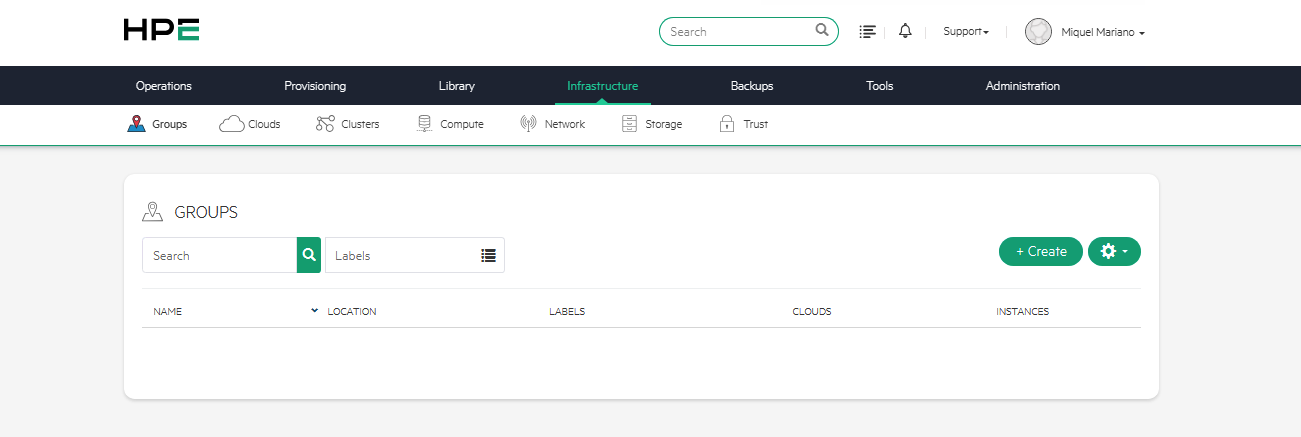Open the Labels filter dropdown
This screenshot has width=1301, height=437.
[x=415, y=255]
